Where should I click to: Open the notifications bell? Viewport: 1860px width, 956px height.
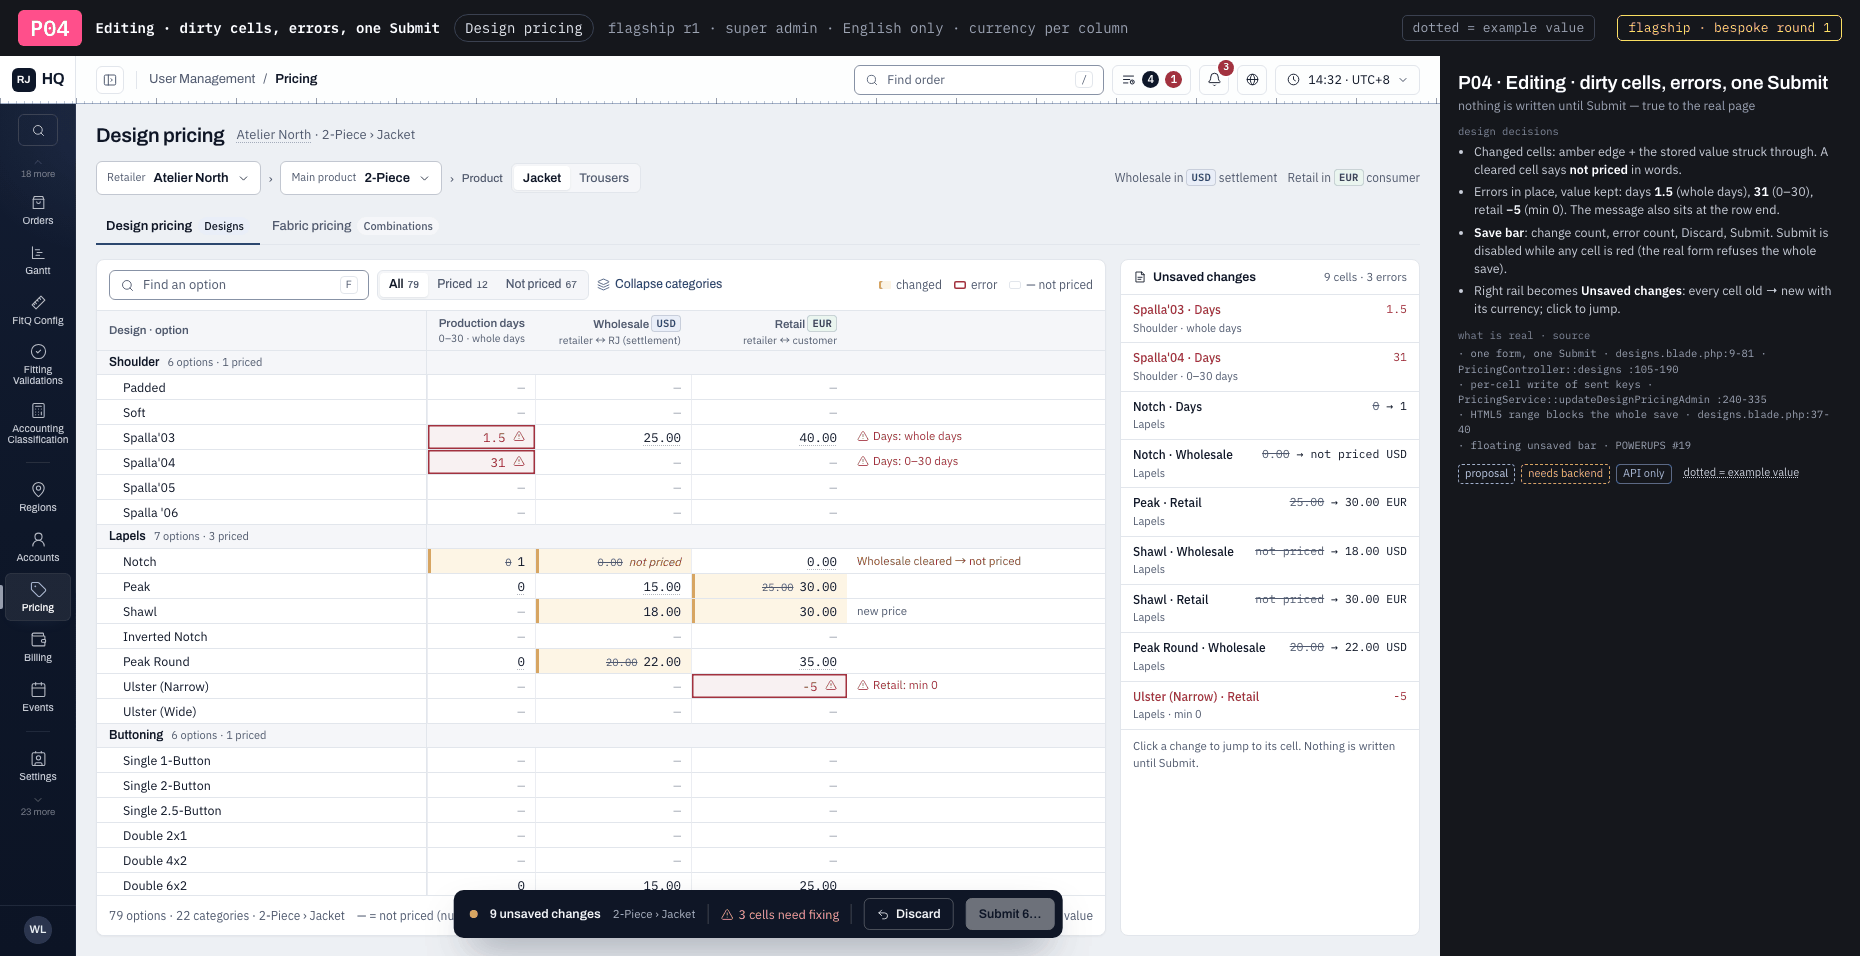coord(1214,79)
